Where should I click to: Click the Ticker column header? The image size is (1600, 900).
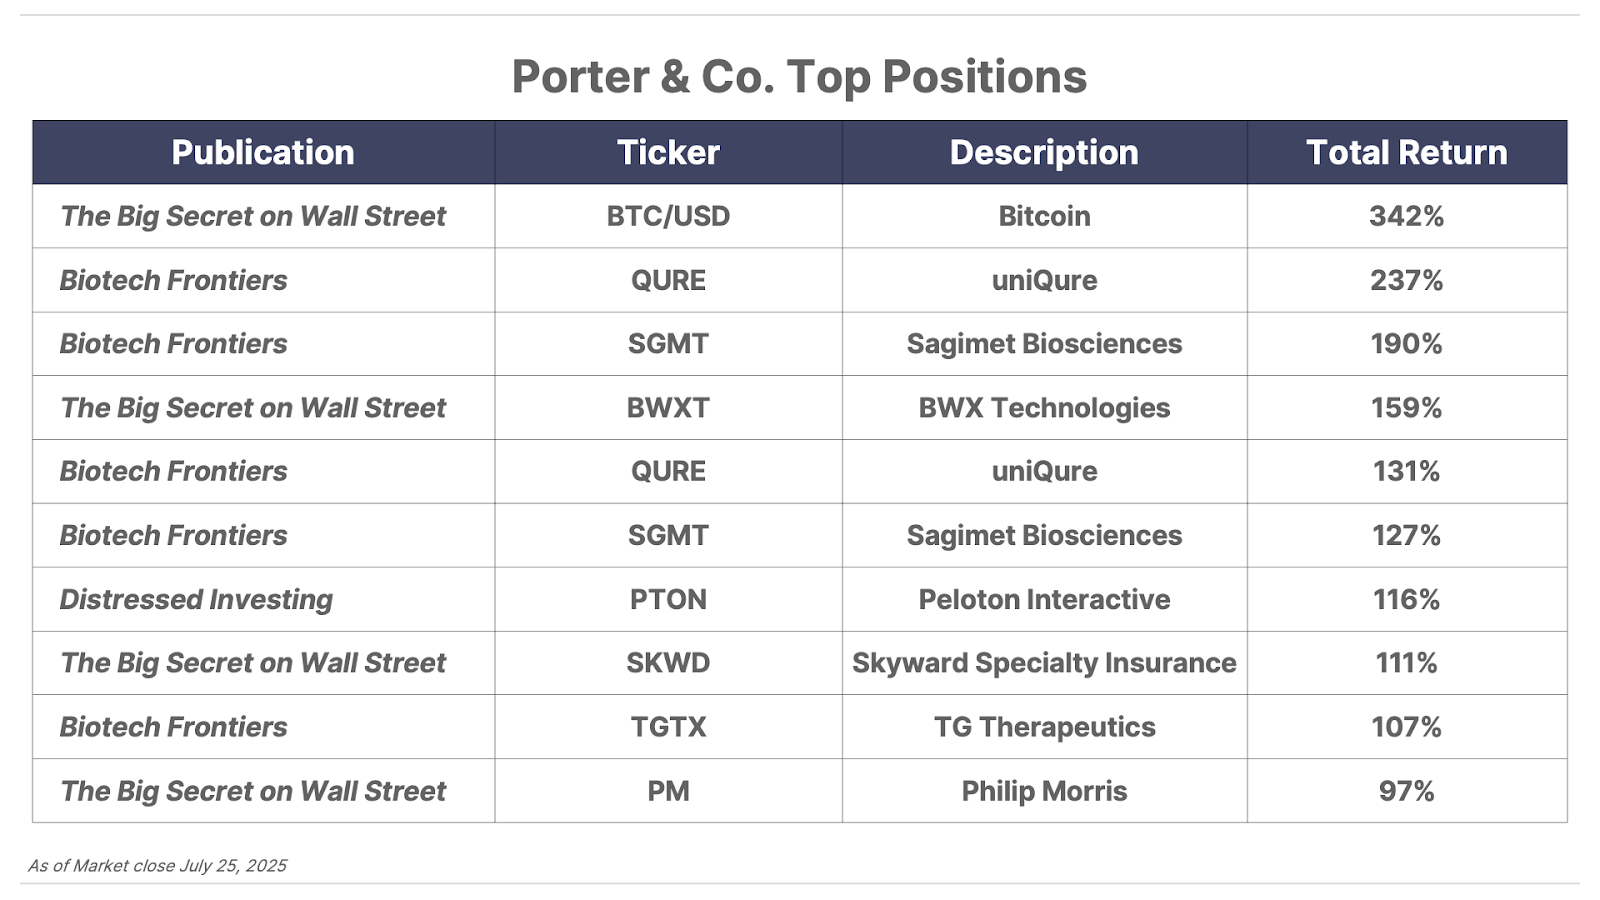pos(668,152)
